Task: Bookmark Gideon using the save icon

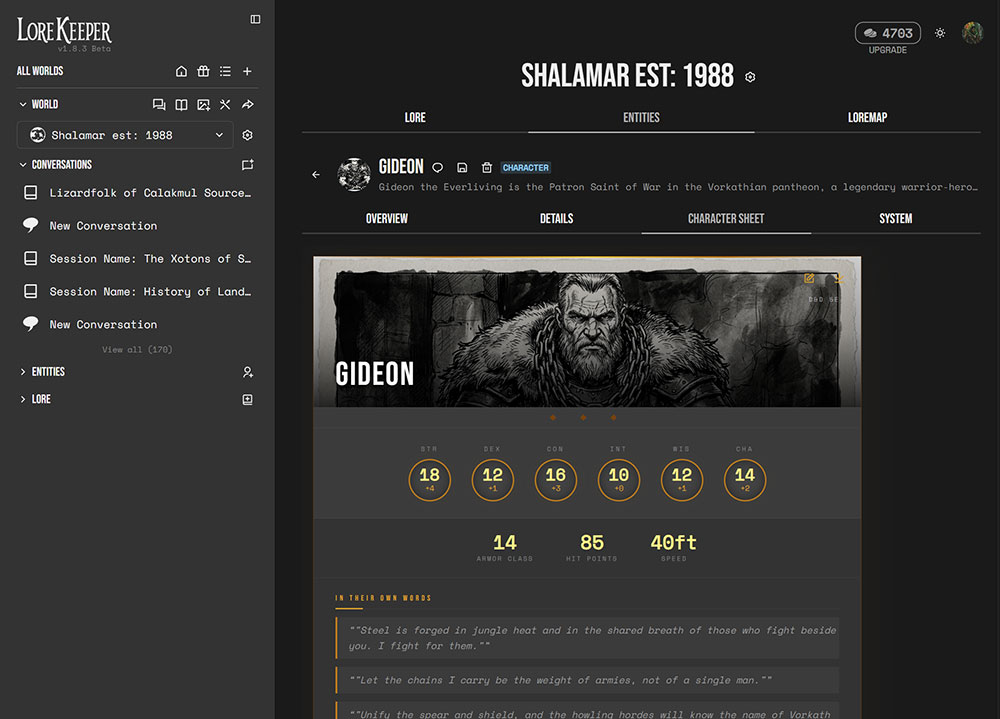Action: tap(462, 167)
